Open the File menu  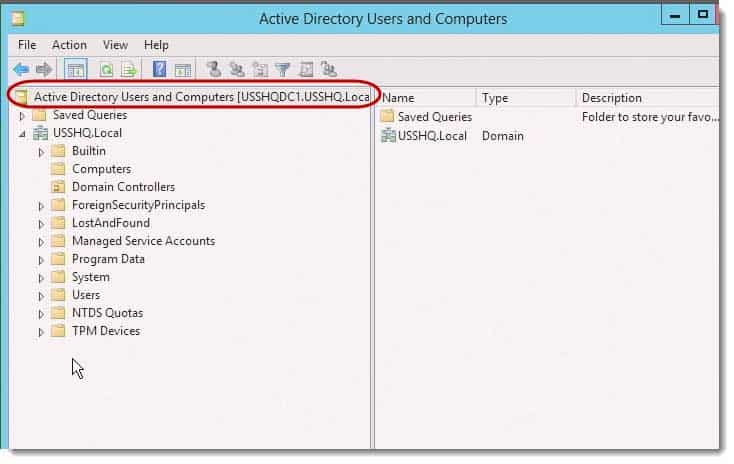(27, 45)
